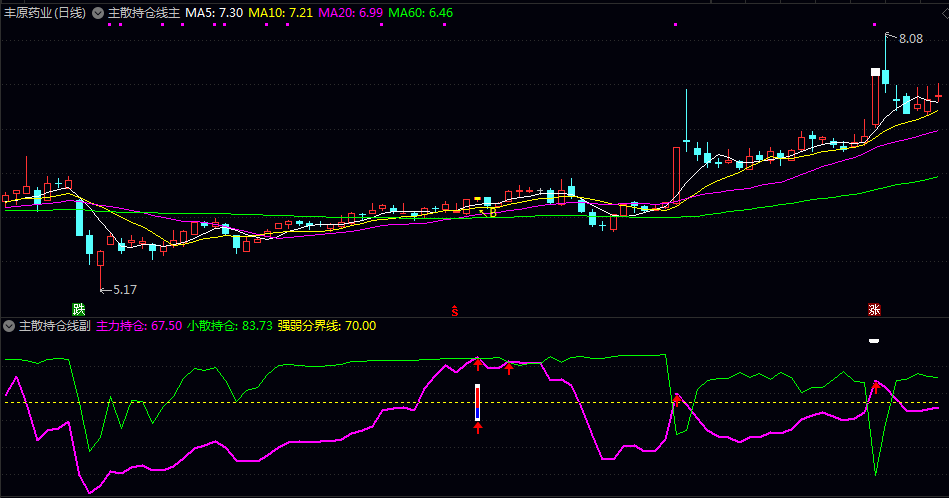
Task: Click the green 跌 marker icon
Action: coord(78,309)
